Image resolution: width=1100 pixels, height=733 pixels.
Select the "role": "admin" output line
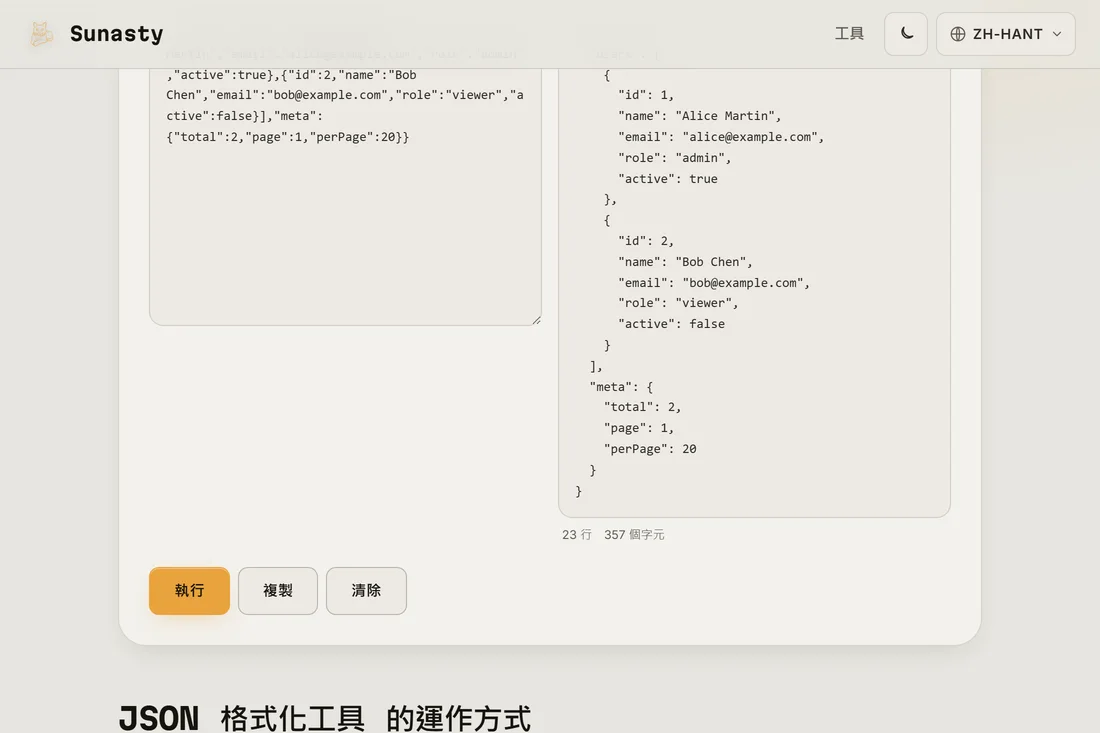coord(674,158)
